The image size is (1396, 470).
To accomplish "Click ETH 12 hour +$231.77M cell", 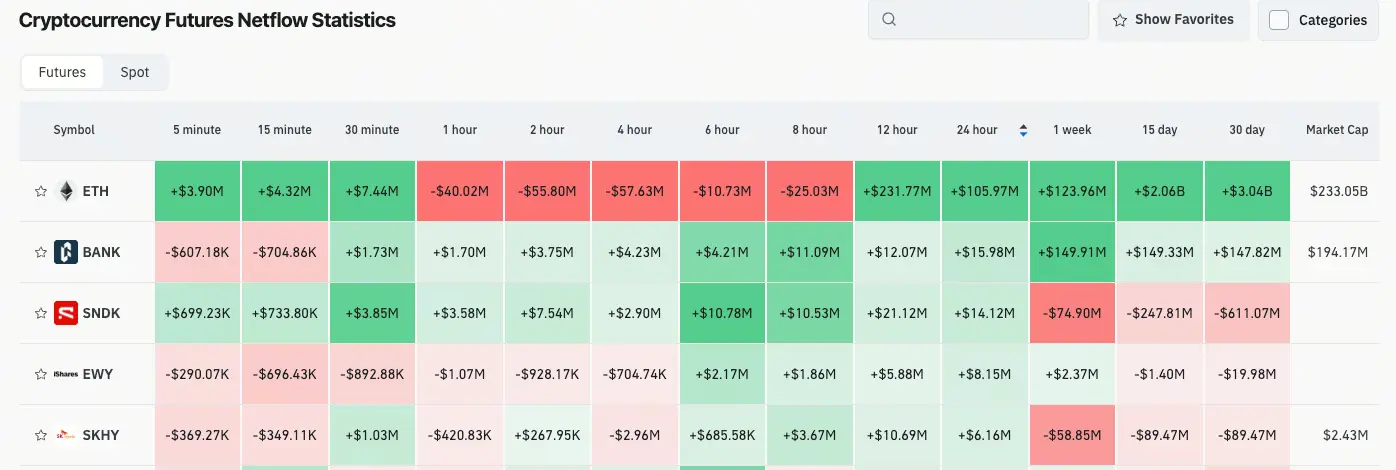I will [x=897, y=191].
